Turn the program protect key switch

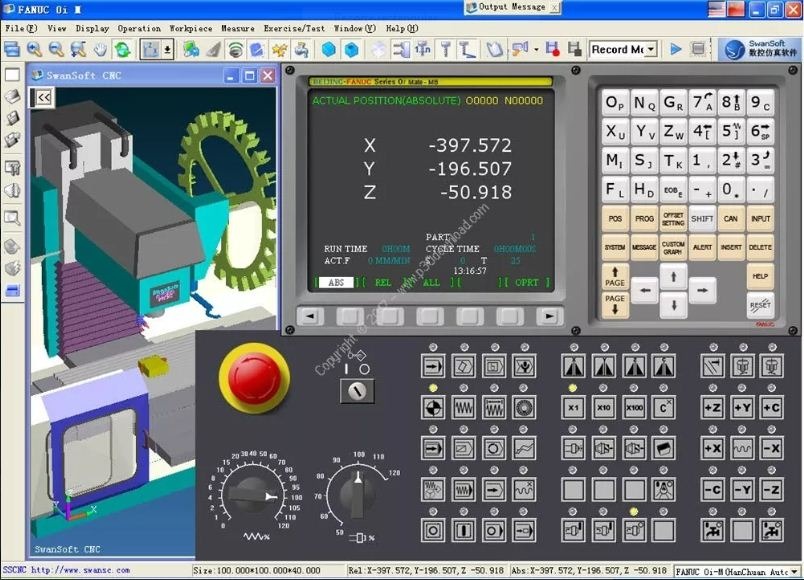tap(357, 391)
